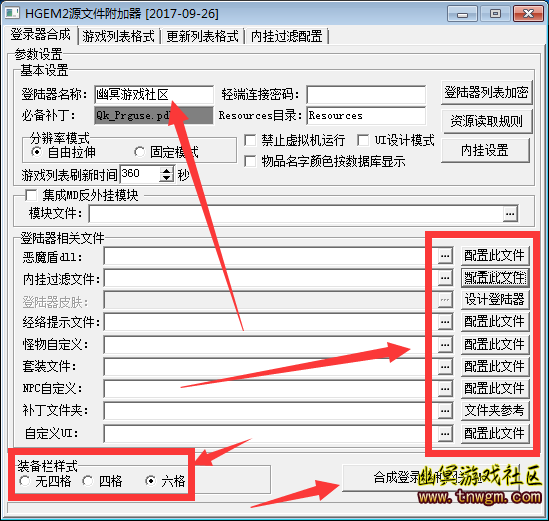This screenshot has height=521, width=549.
Task: Click browse button for 恶魔盾dll file
Action: tap(445, 256)
